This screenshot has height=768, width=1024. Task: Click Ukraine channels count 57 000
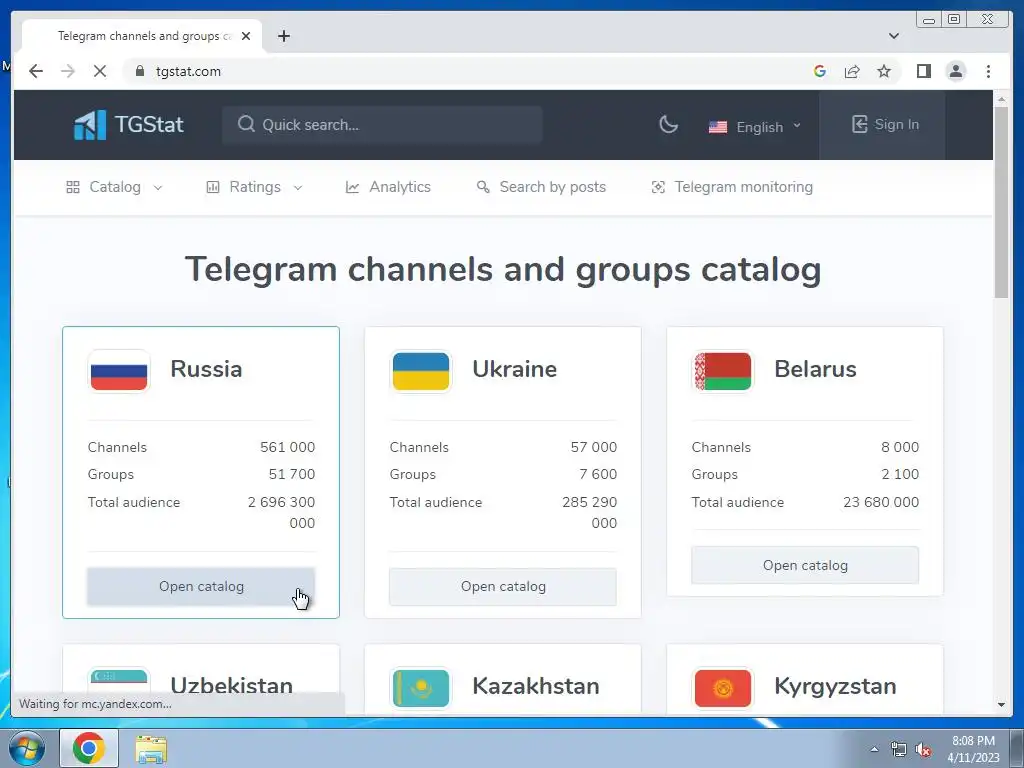coord(594,447)
